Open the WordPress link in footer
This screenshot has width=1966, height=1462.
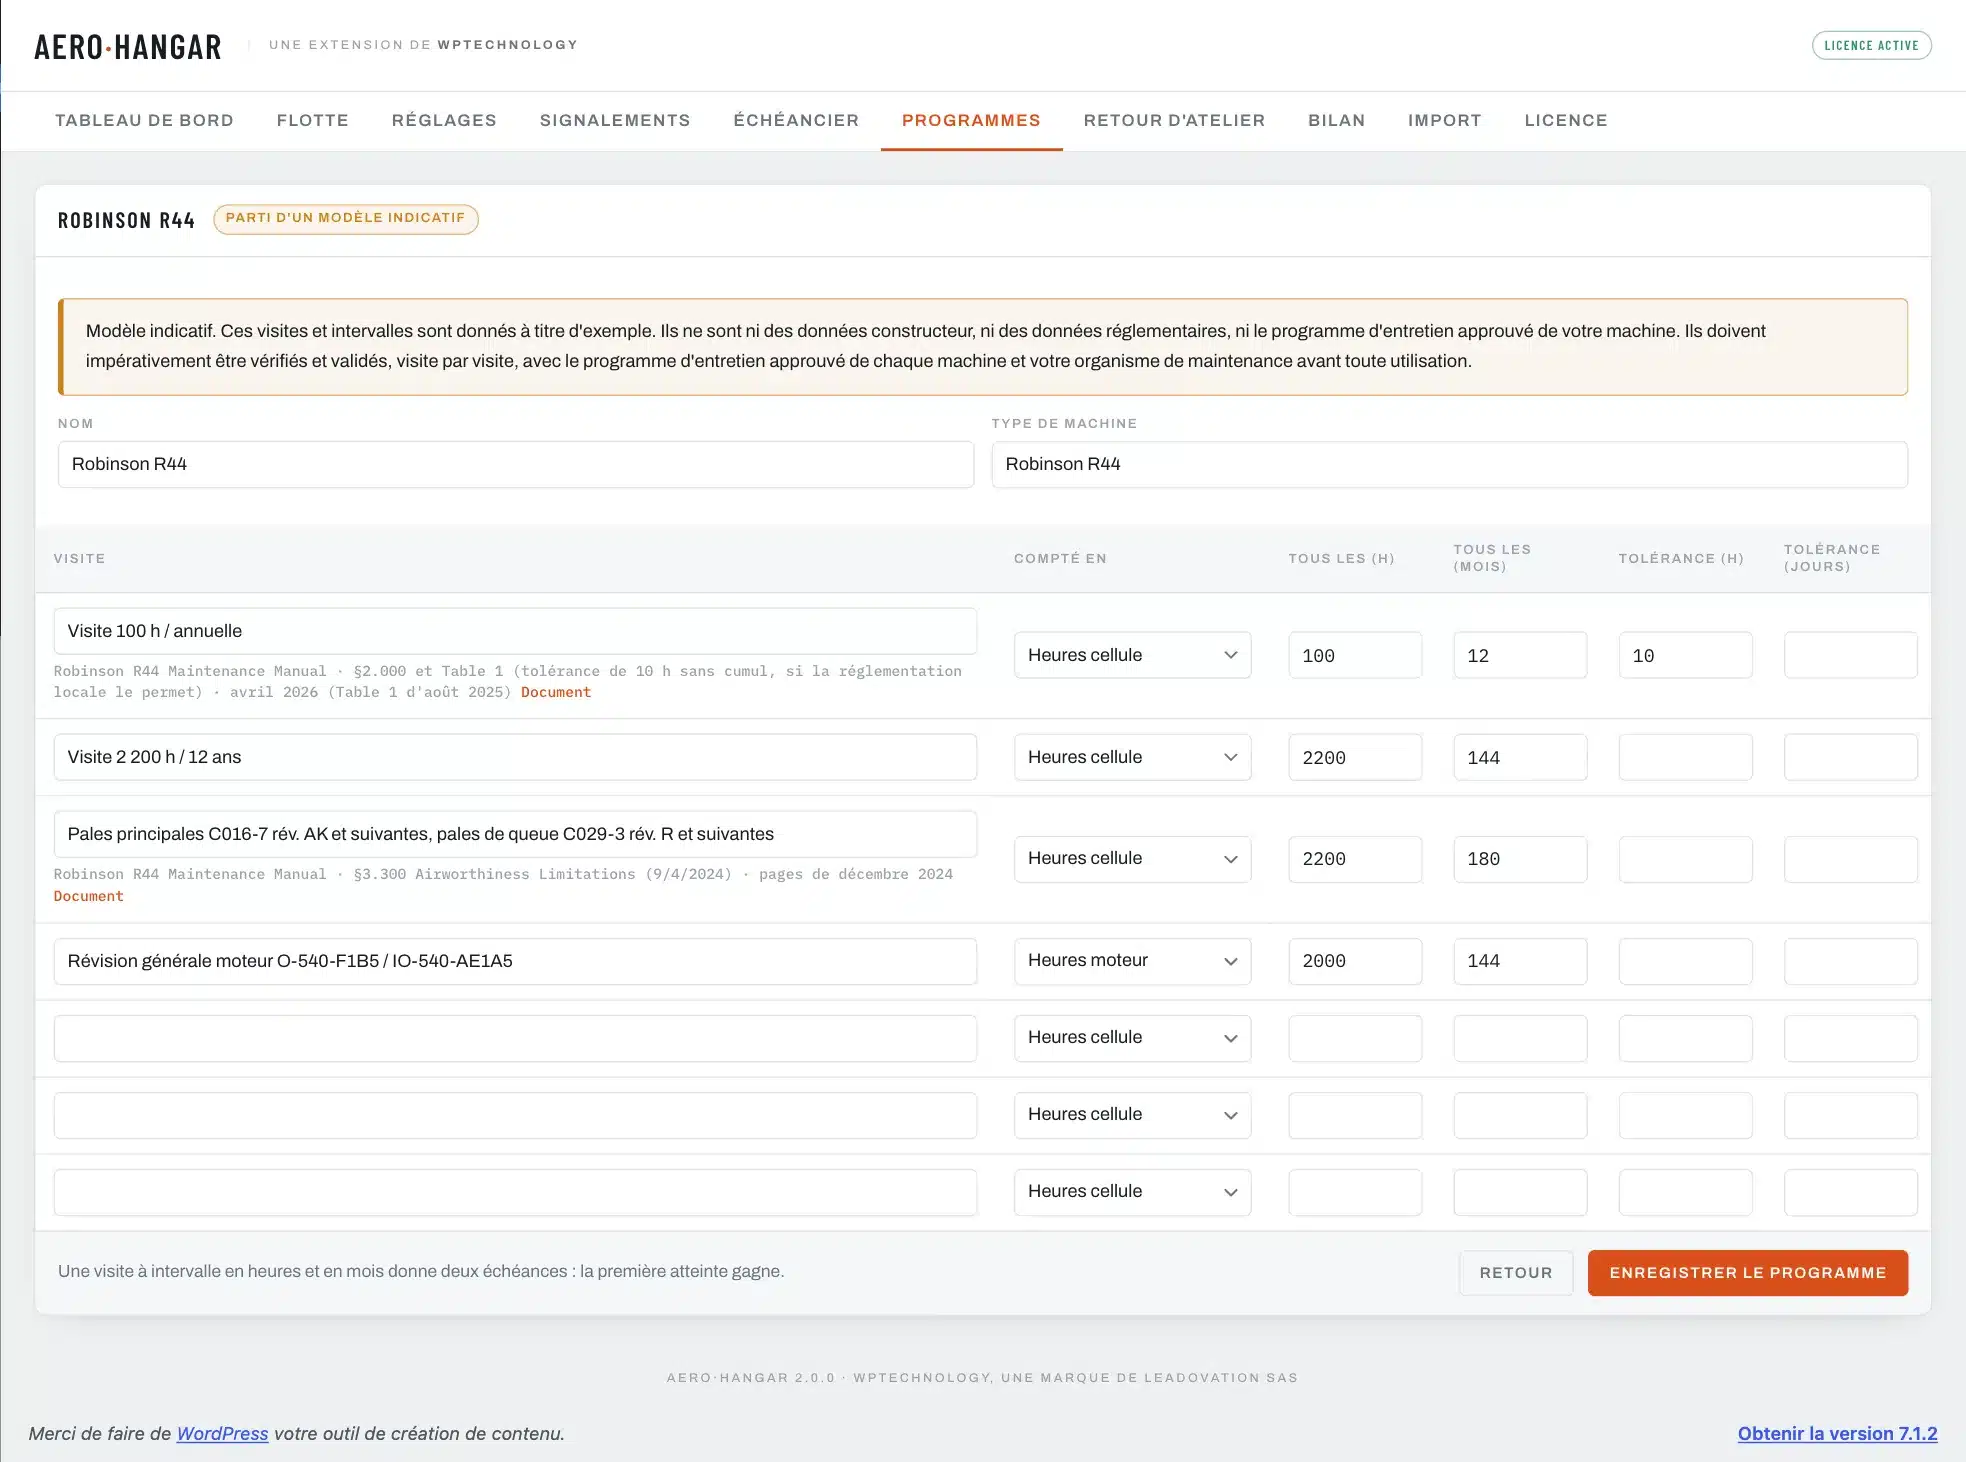(x=222, y=1433)
